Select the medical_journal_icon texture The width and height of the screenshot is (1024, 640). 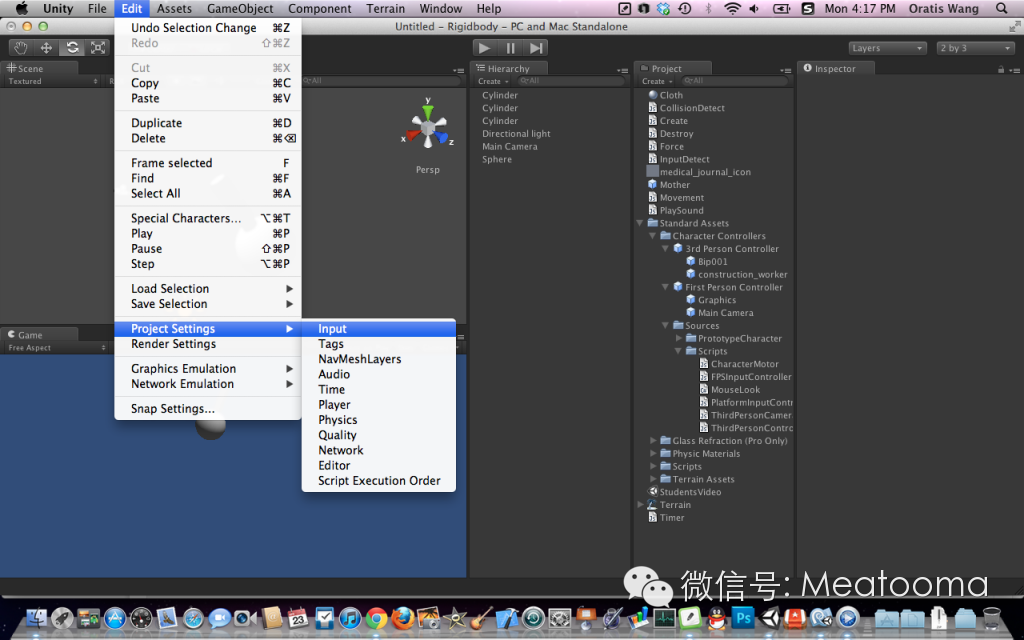click(652, 172)
